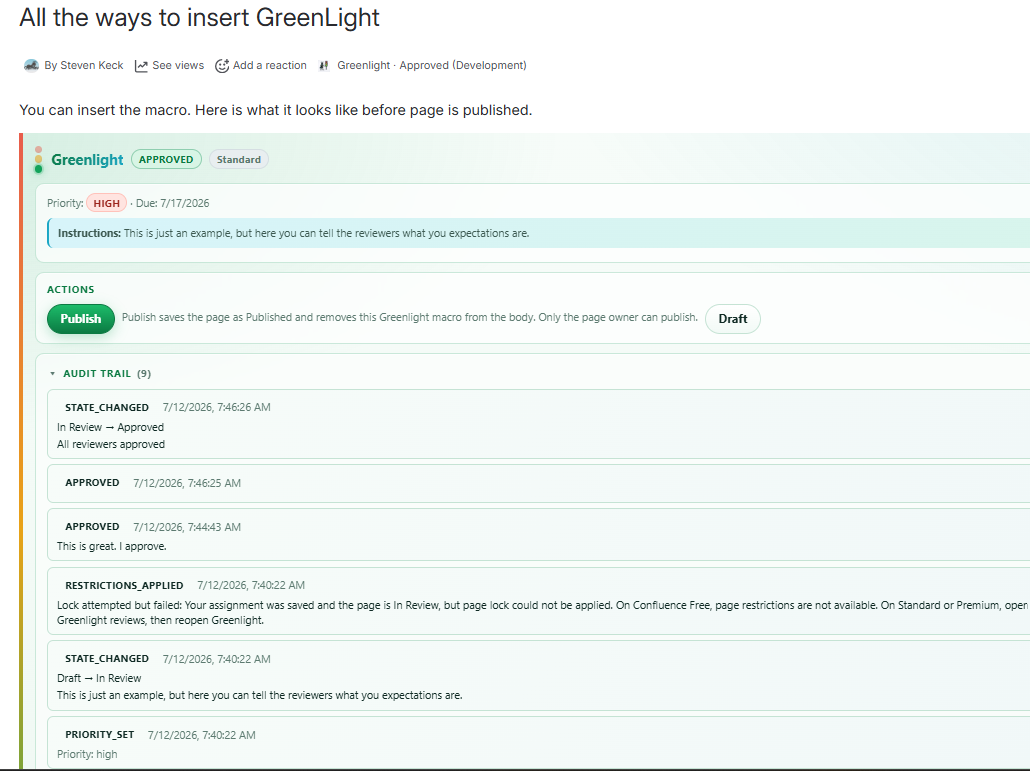
Task: Click the Instructions note text
Action: coord(294,233)
